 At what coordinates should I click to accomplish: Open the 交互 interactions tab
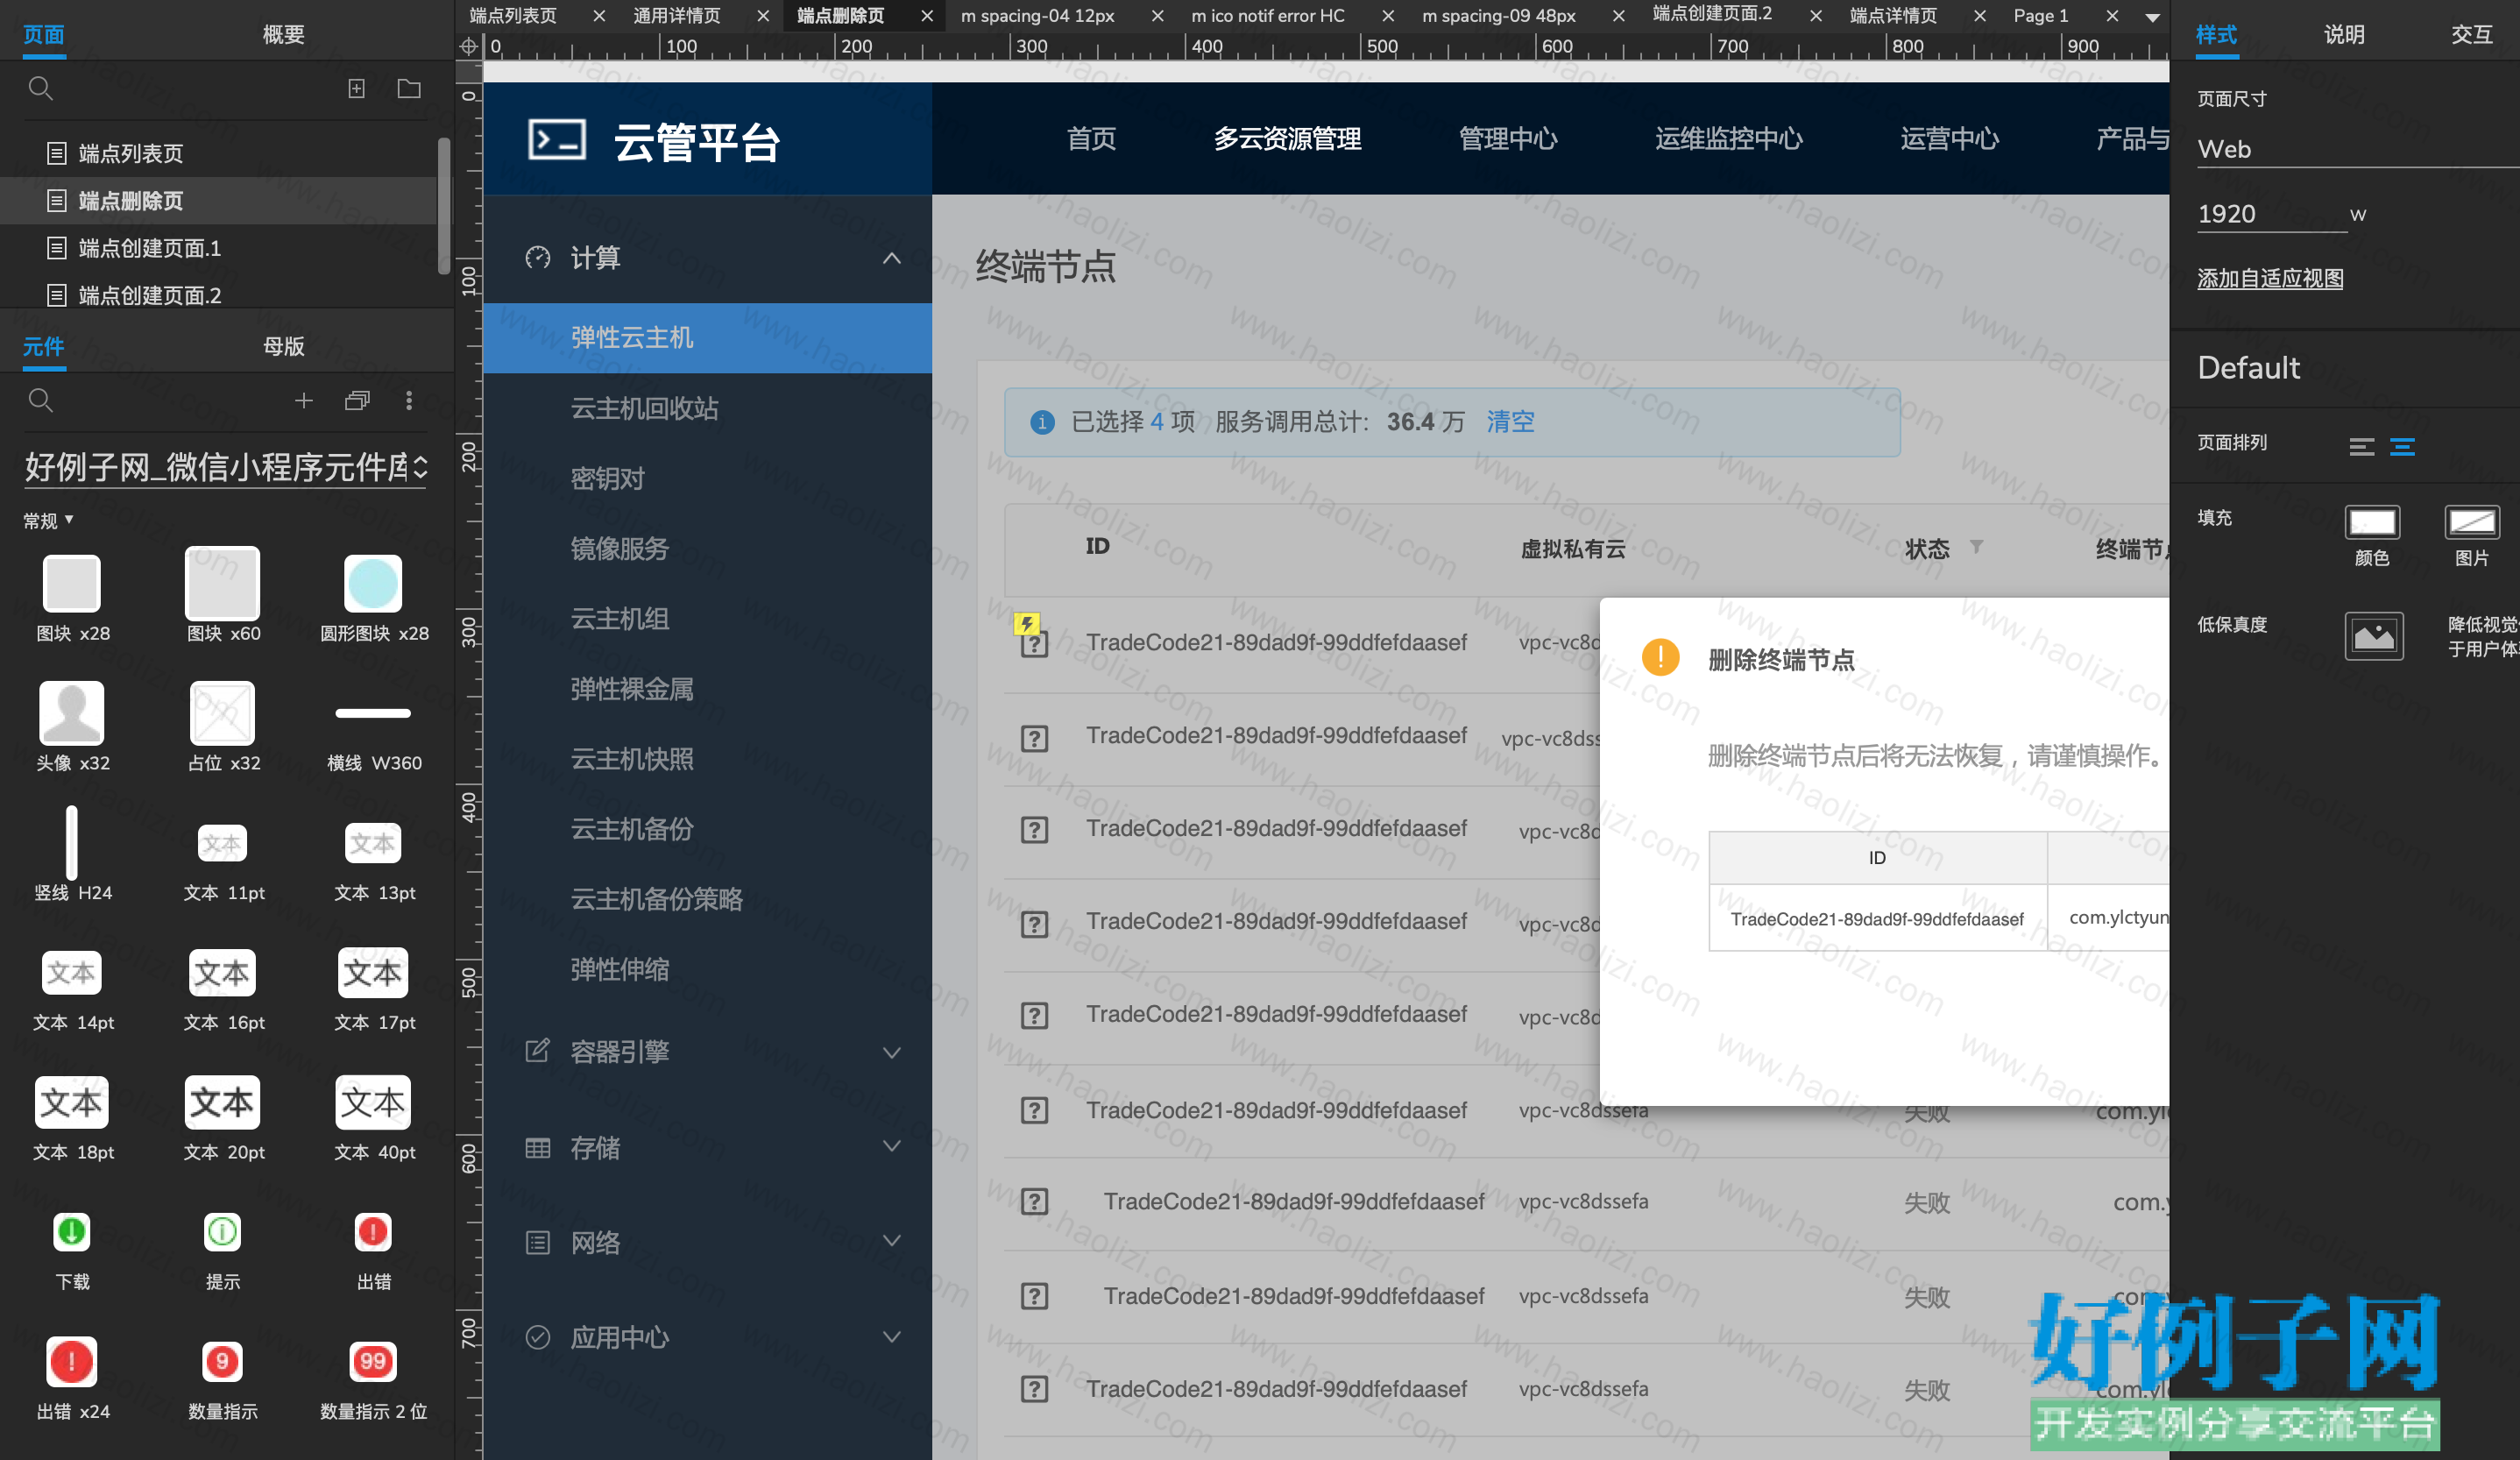coord(2471,35)
